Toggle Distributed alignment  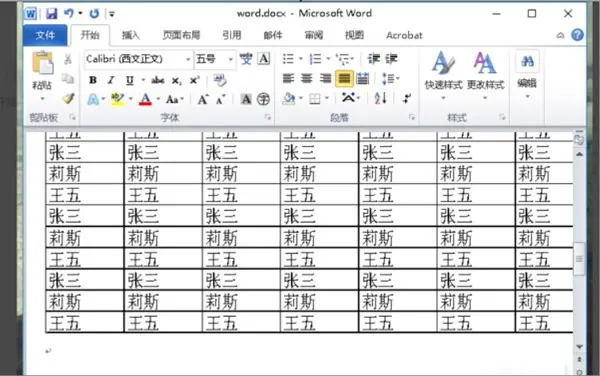pyautogui.click(x=362, y=79)
